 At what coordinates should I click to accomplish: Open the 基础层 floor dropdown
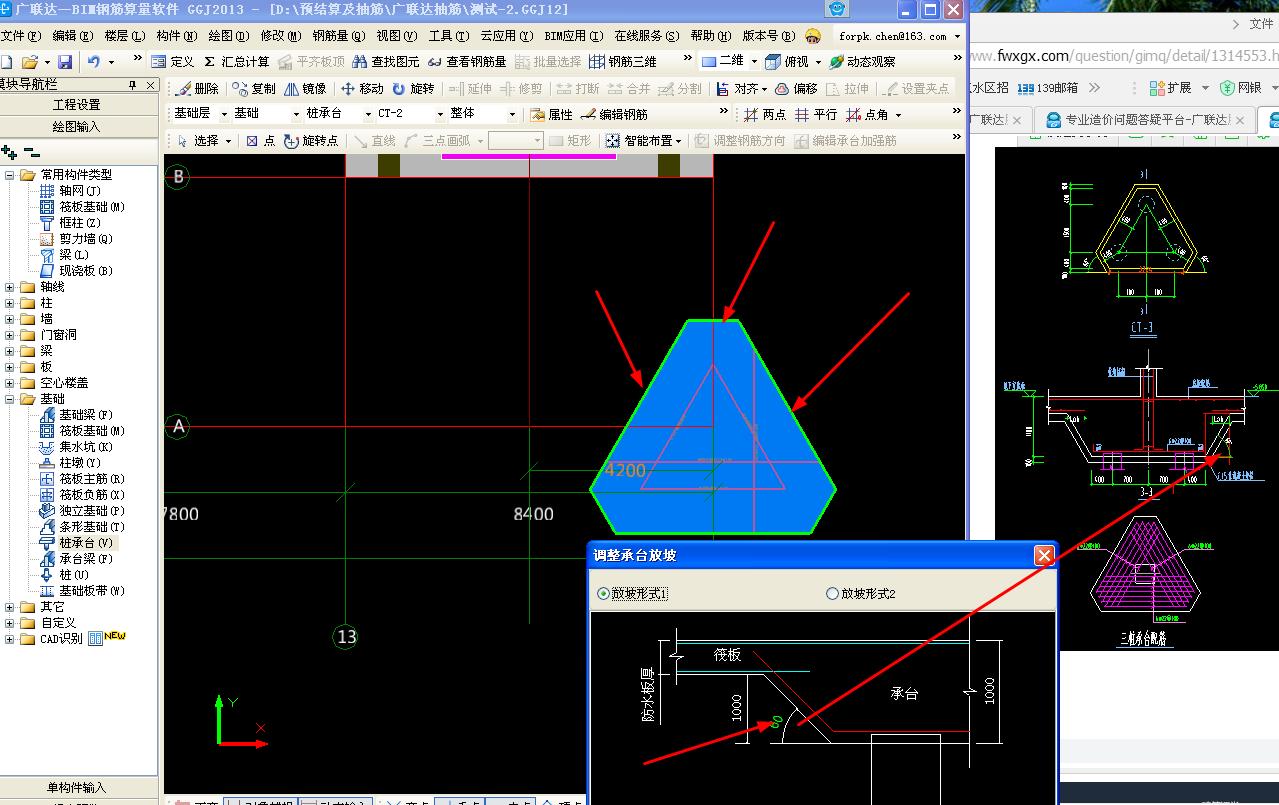[x=224, y=114]
